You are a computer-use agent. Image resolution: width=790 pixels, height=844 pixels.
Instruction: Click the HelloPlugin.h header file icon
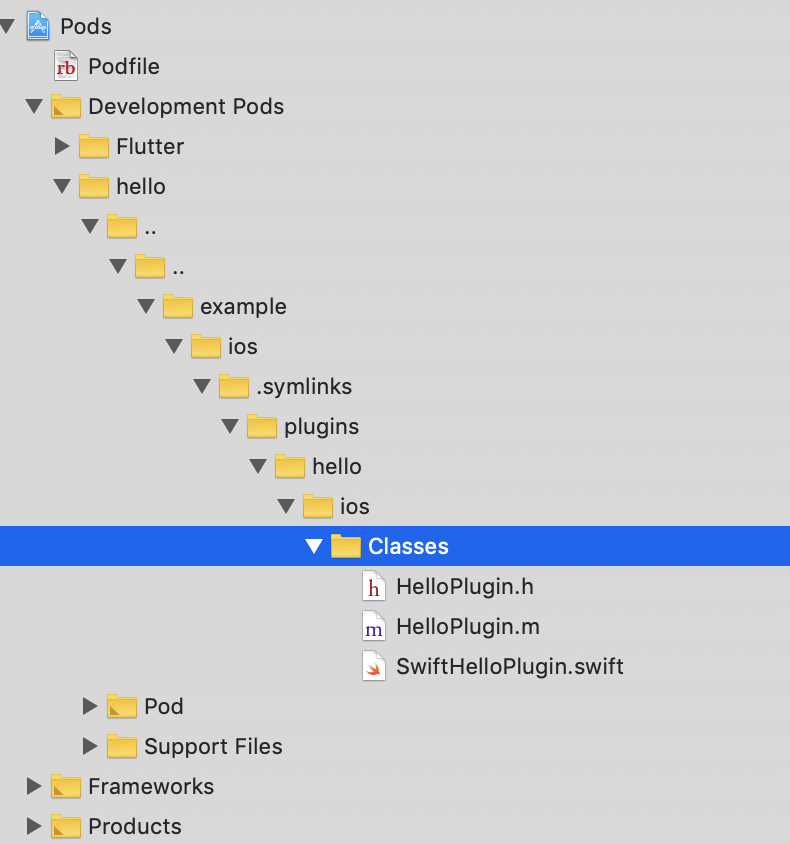point(373,586)
